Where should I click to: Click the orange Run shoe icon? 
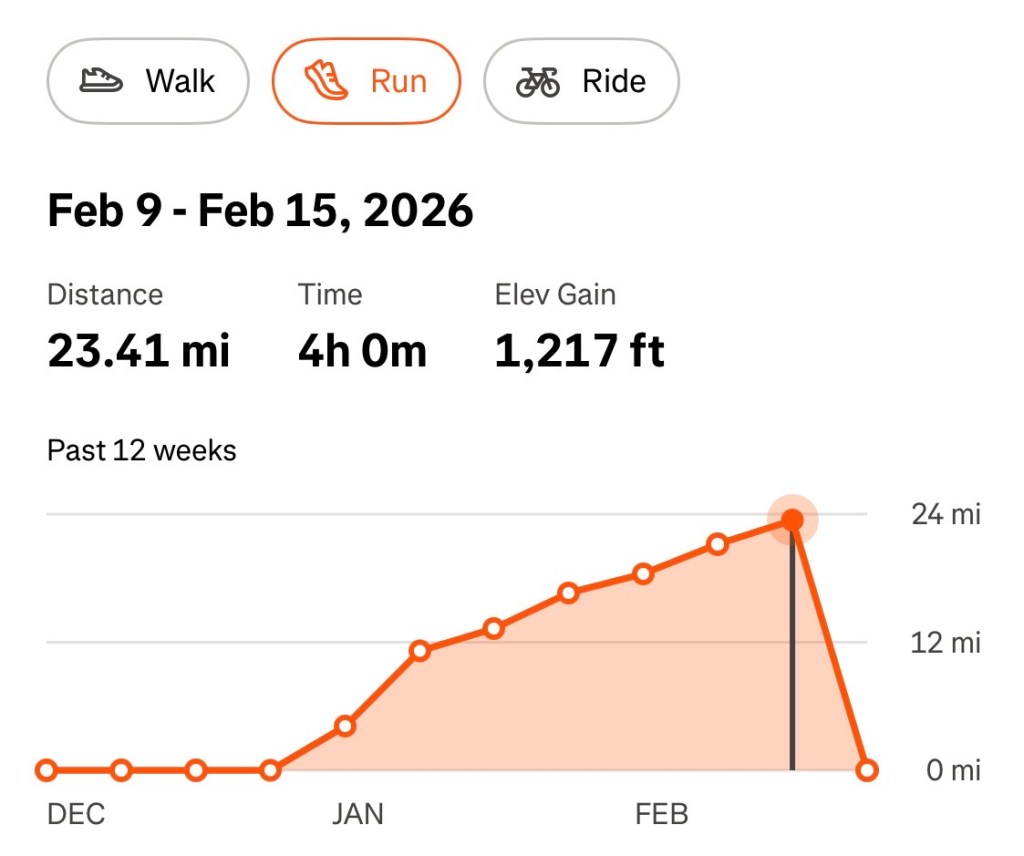coord(325,79)
